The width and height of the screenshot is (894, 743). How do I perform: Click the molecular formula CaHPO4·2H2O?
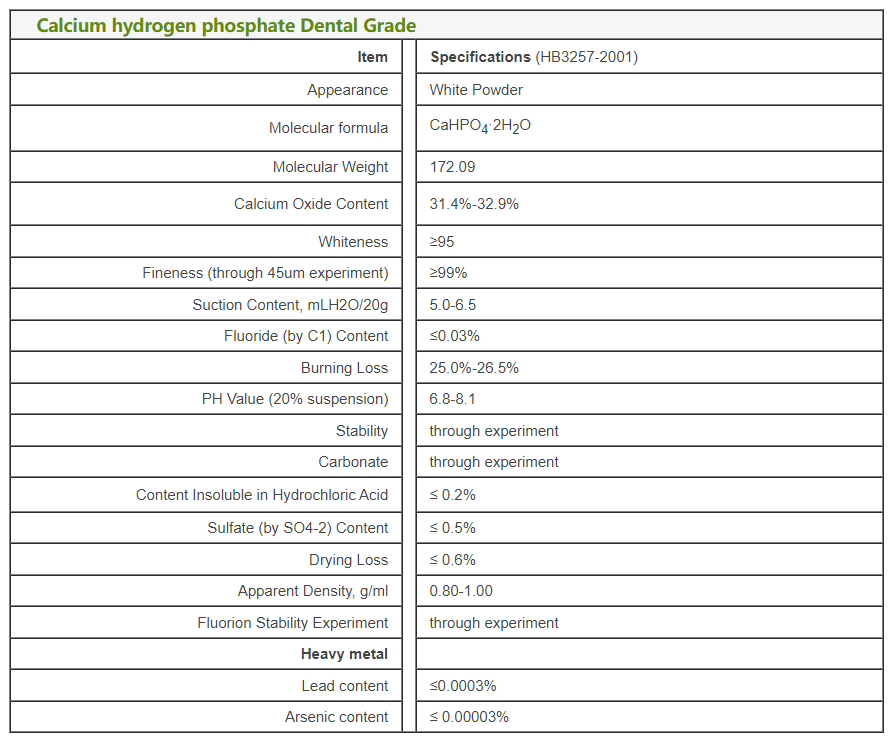(480, 128)
